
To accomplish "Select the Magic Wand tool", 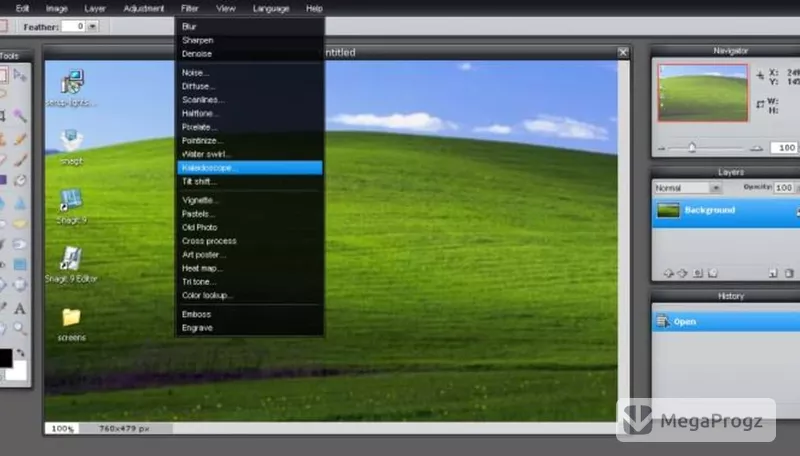I will pyautogui.click(x=20, y=115).
